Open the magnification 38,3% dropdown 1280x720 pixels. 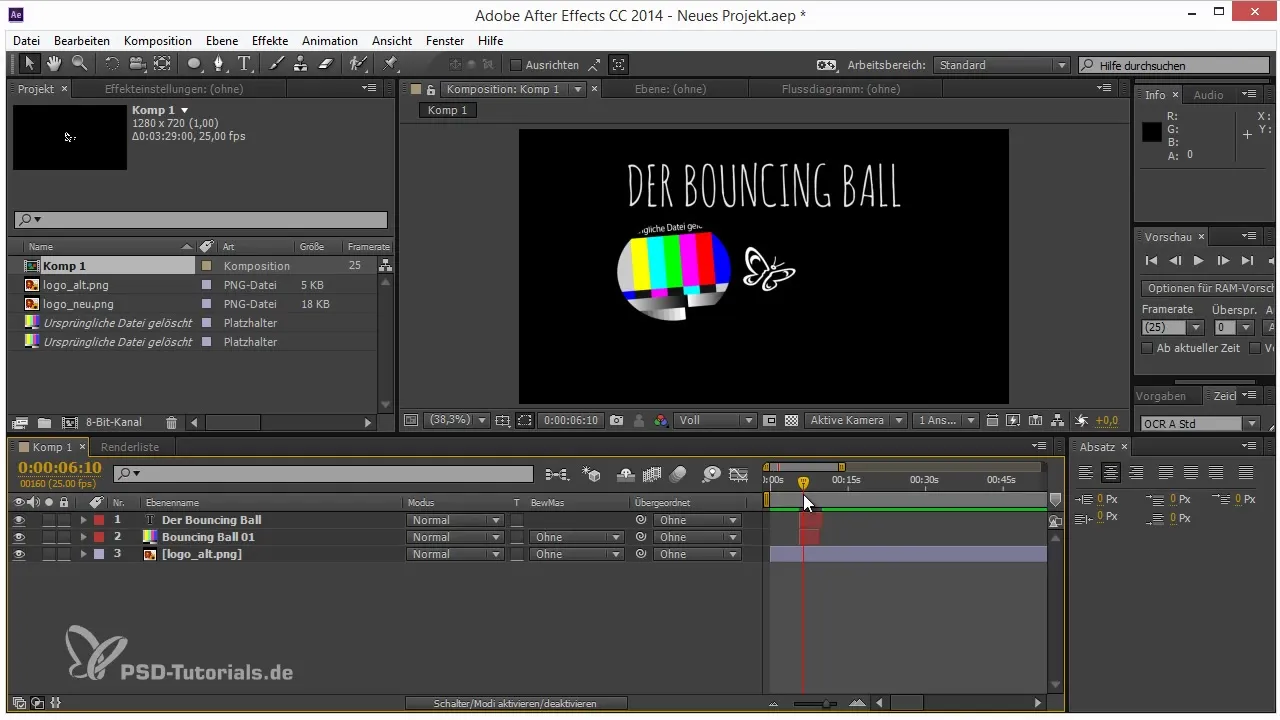pos(458,421)
